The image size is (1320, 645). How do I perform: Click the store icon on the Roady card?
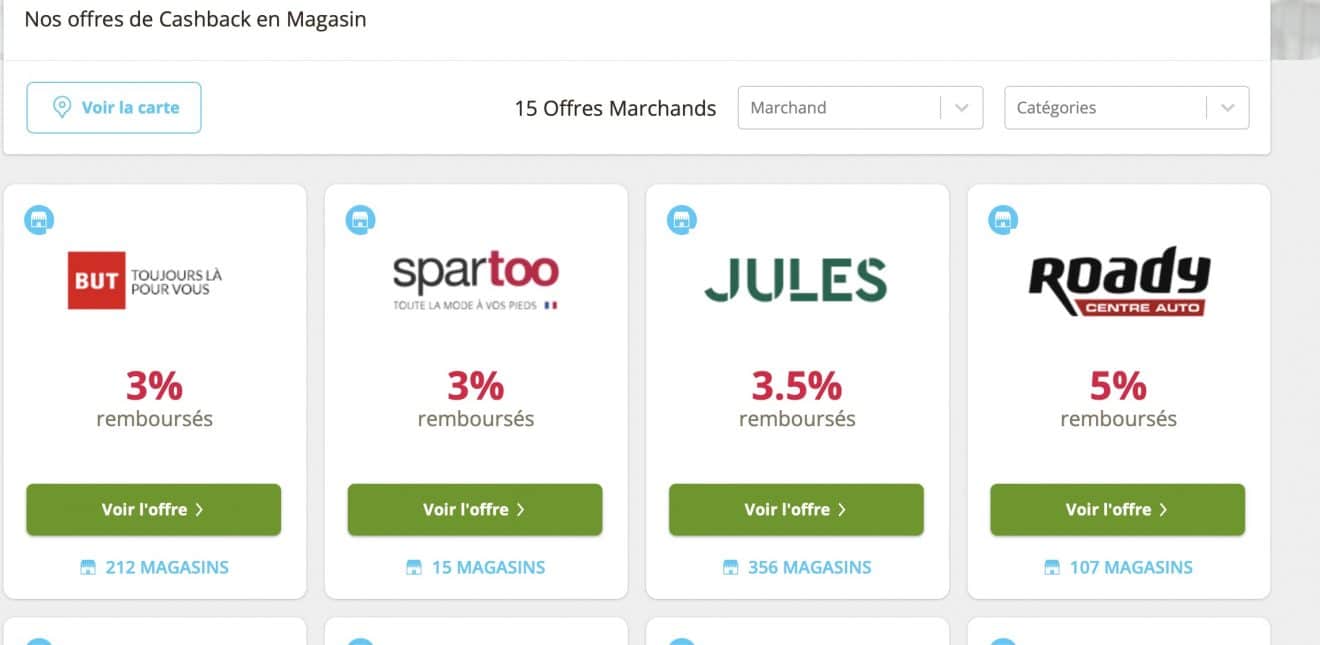coord(1003,220)
